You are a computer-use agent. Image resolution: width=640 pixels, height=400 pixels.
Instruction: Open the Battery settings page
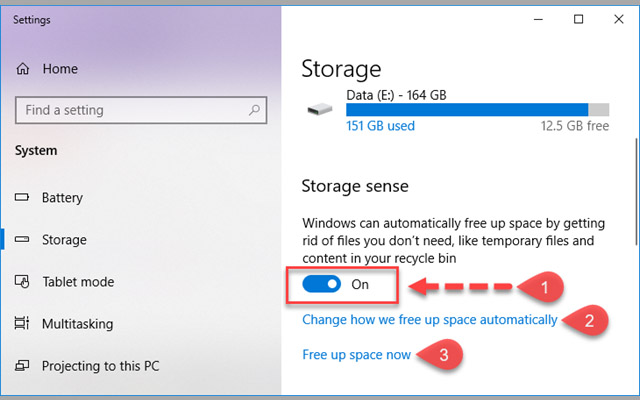[x=62, y=198]
